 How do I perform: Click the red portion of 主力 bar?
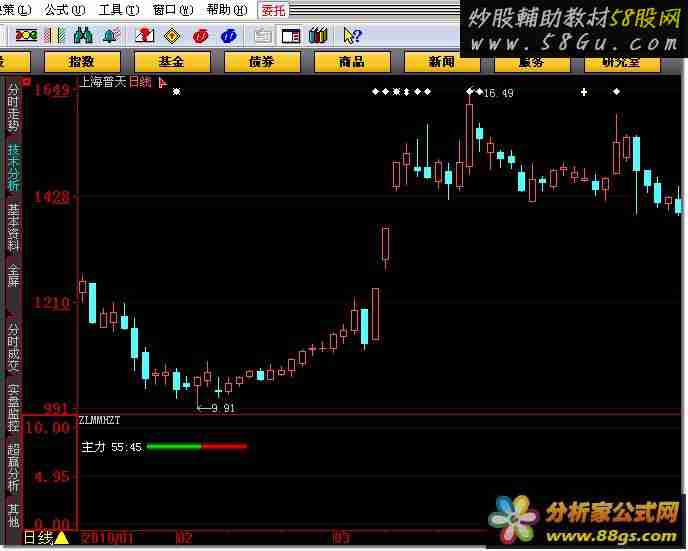click(224, 447)
